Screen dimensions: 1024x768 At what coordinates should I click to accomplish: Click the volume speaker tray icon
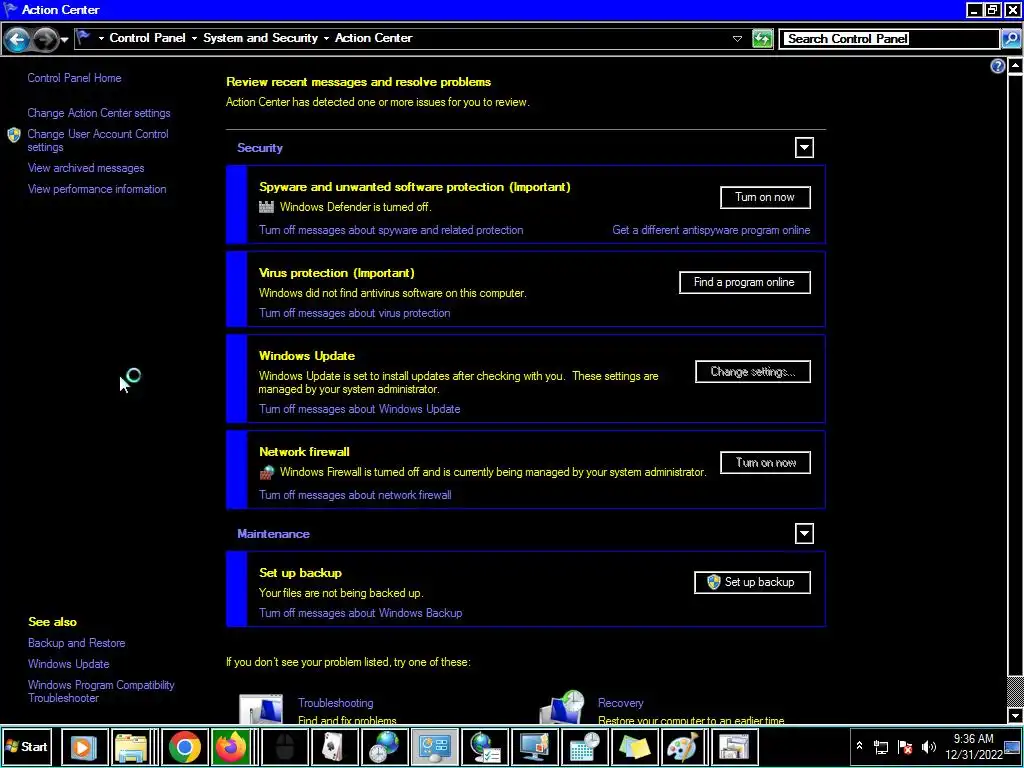[x=929, y=747]
